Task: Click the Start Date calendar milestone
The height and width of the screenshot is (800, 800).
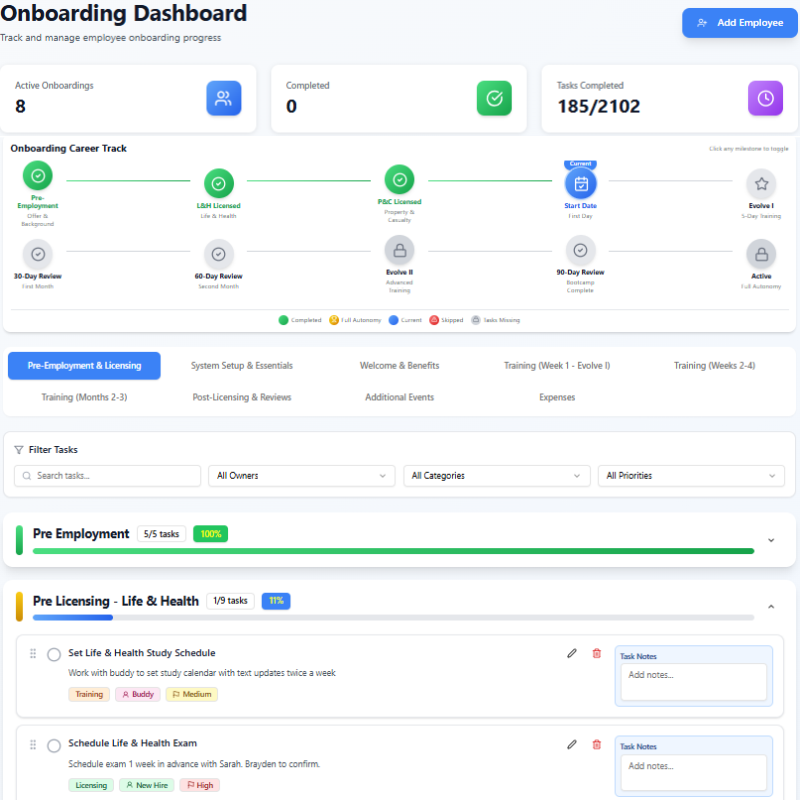Action: [581, 184]
